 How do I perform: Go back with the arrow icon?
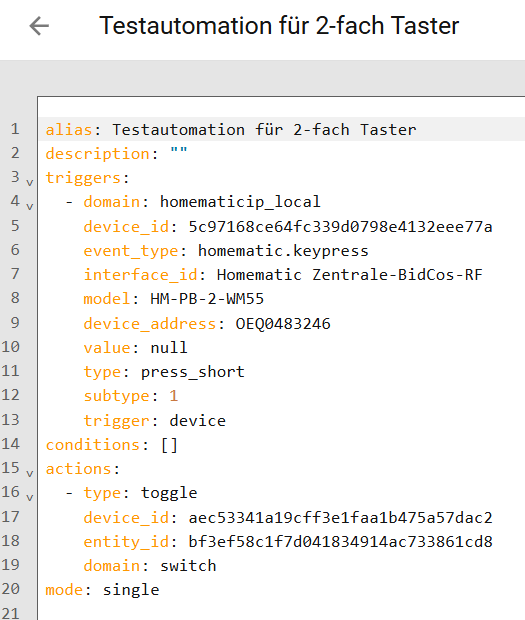point(39,26)
